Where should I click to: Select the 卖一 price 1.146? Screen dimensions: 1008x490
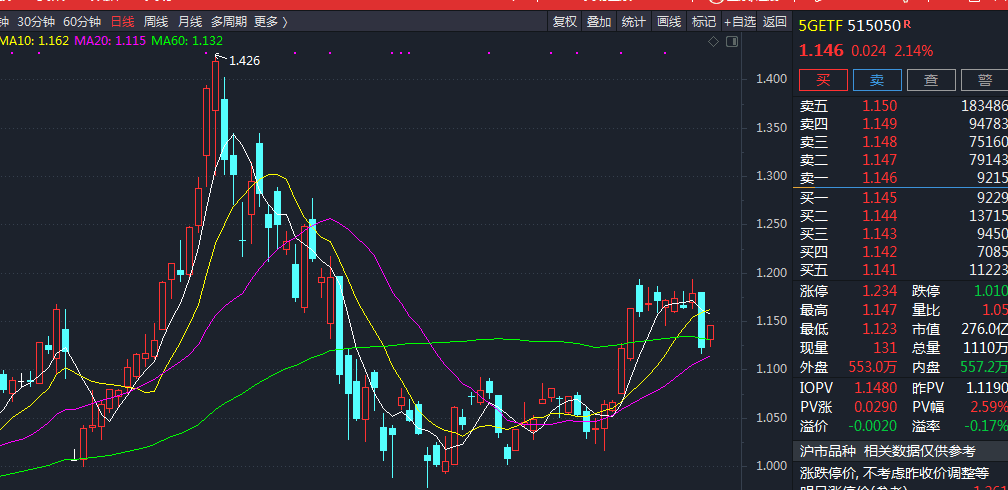[879, 177]
